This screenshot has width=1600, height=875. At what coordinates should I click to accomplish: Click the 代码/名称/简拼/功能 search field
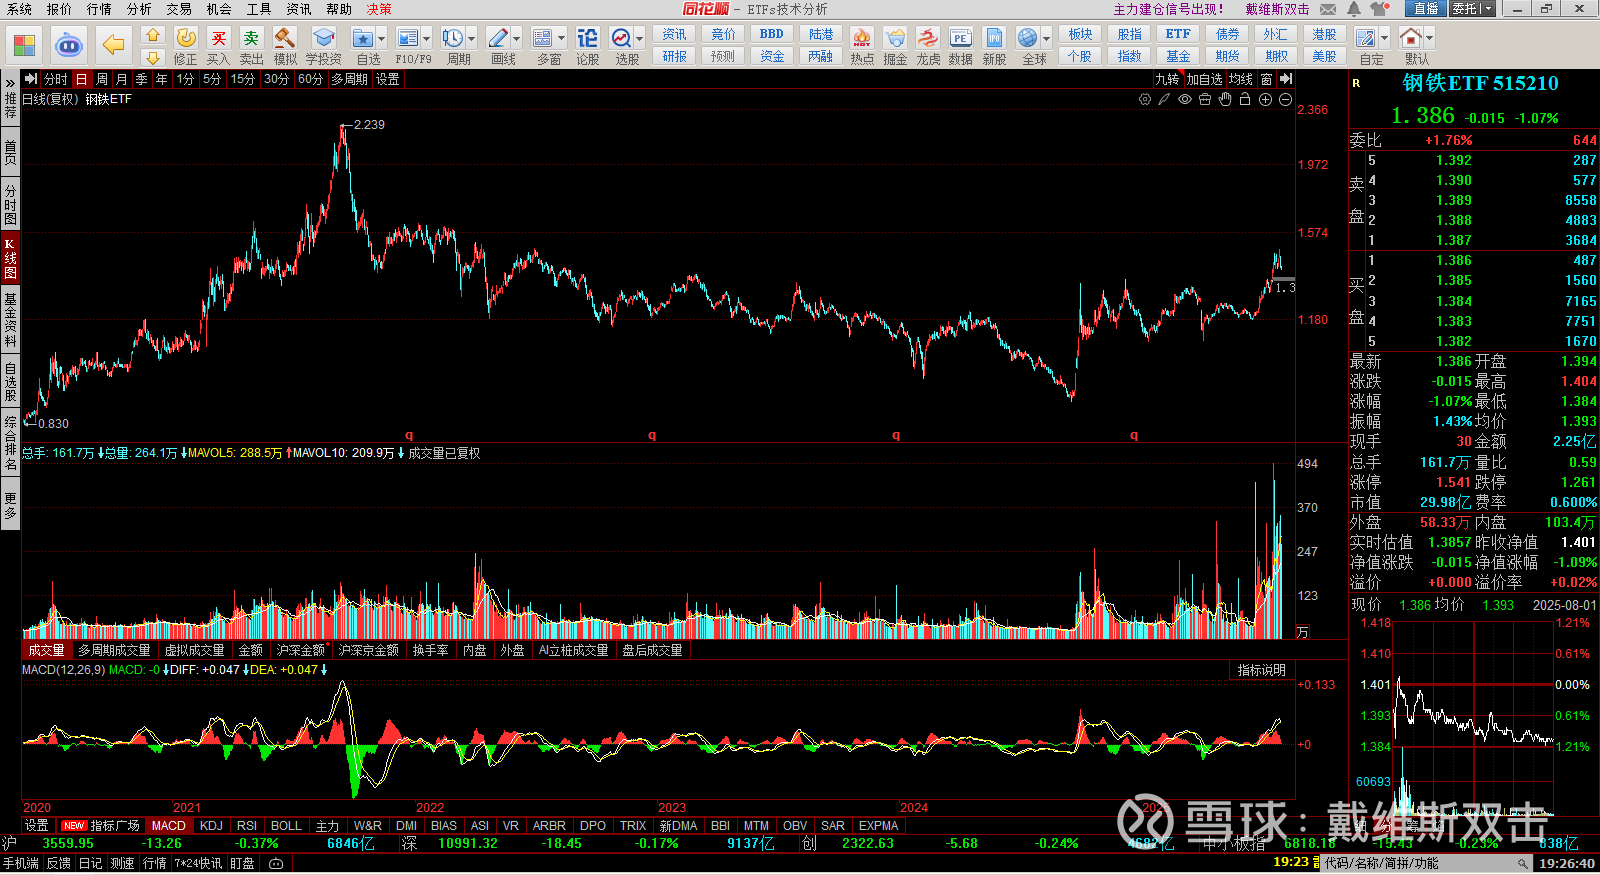point(1425,863)
